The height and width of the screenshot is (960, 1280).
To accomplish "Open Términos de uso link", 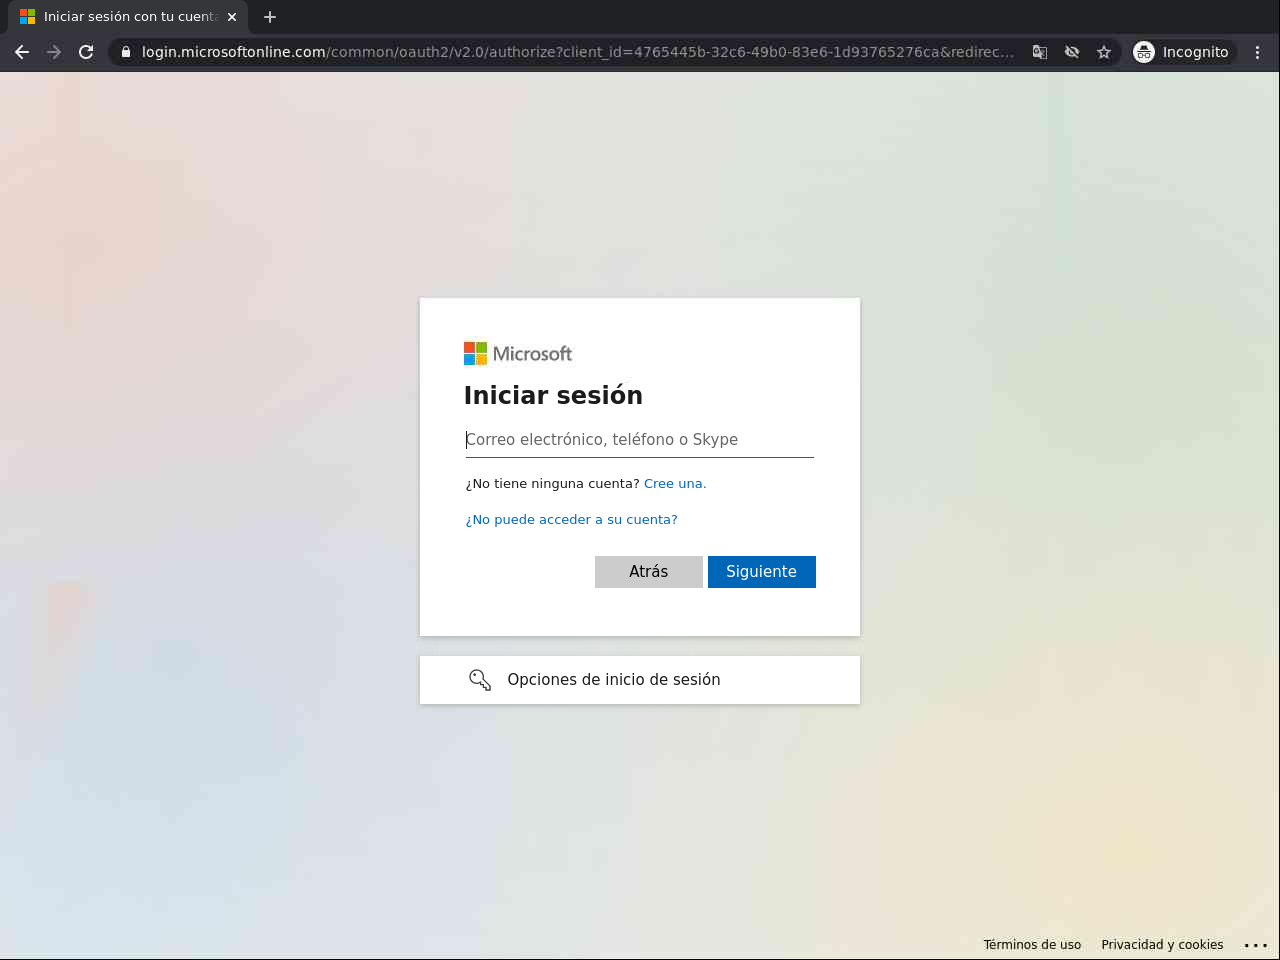I will (x=1032, y=945).
